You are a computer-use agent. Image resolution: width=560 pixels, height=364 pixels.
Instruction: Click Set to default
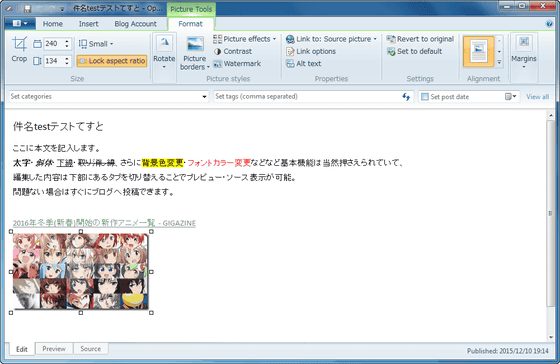[x=414, y=51]
